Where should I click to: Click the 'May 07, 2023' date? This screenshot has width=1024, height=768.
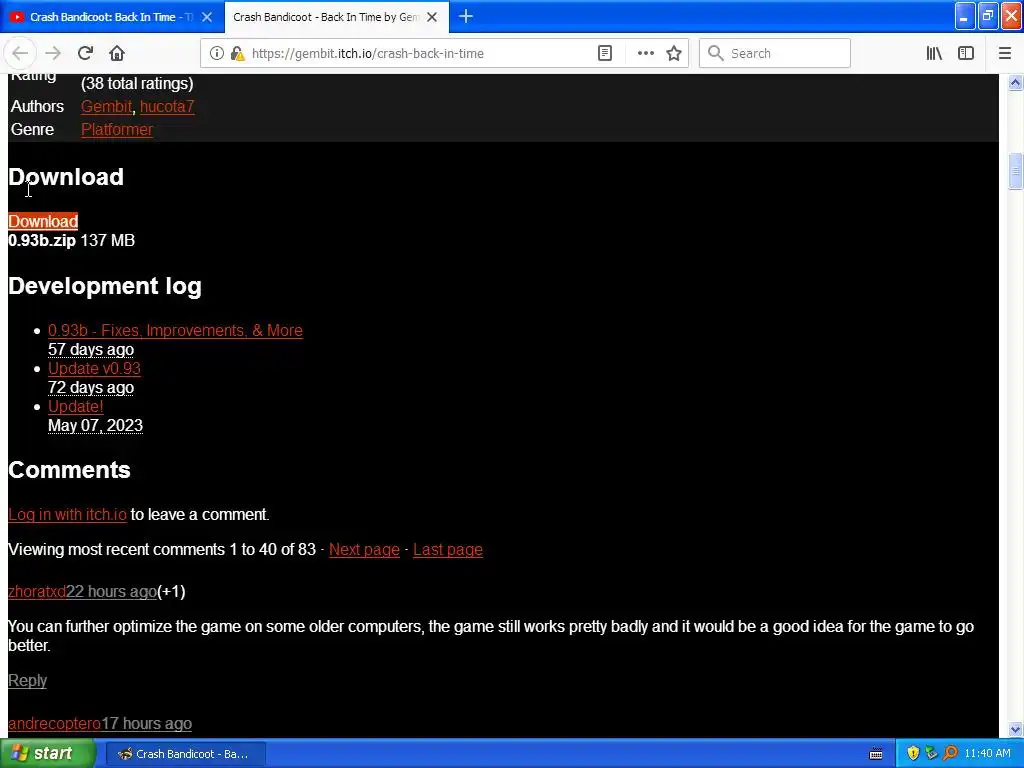point(95,425)
